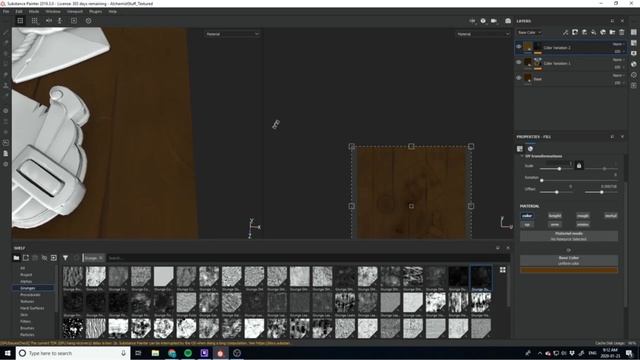The height and width of the screenshot is (360, 640).
Task: Click the Rotation slider handle
Action: click(542, 180)
